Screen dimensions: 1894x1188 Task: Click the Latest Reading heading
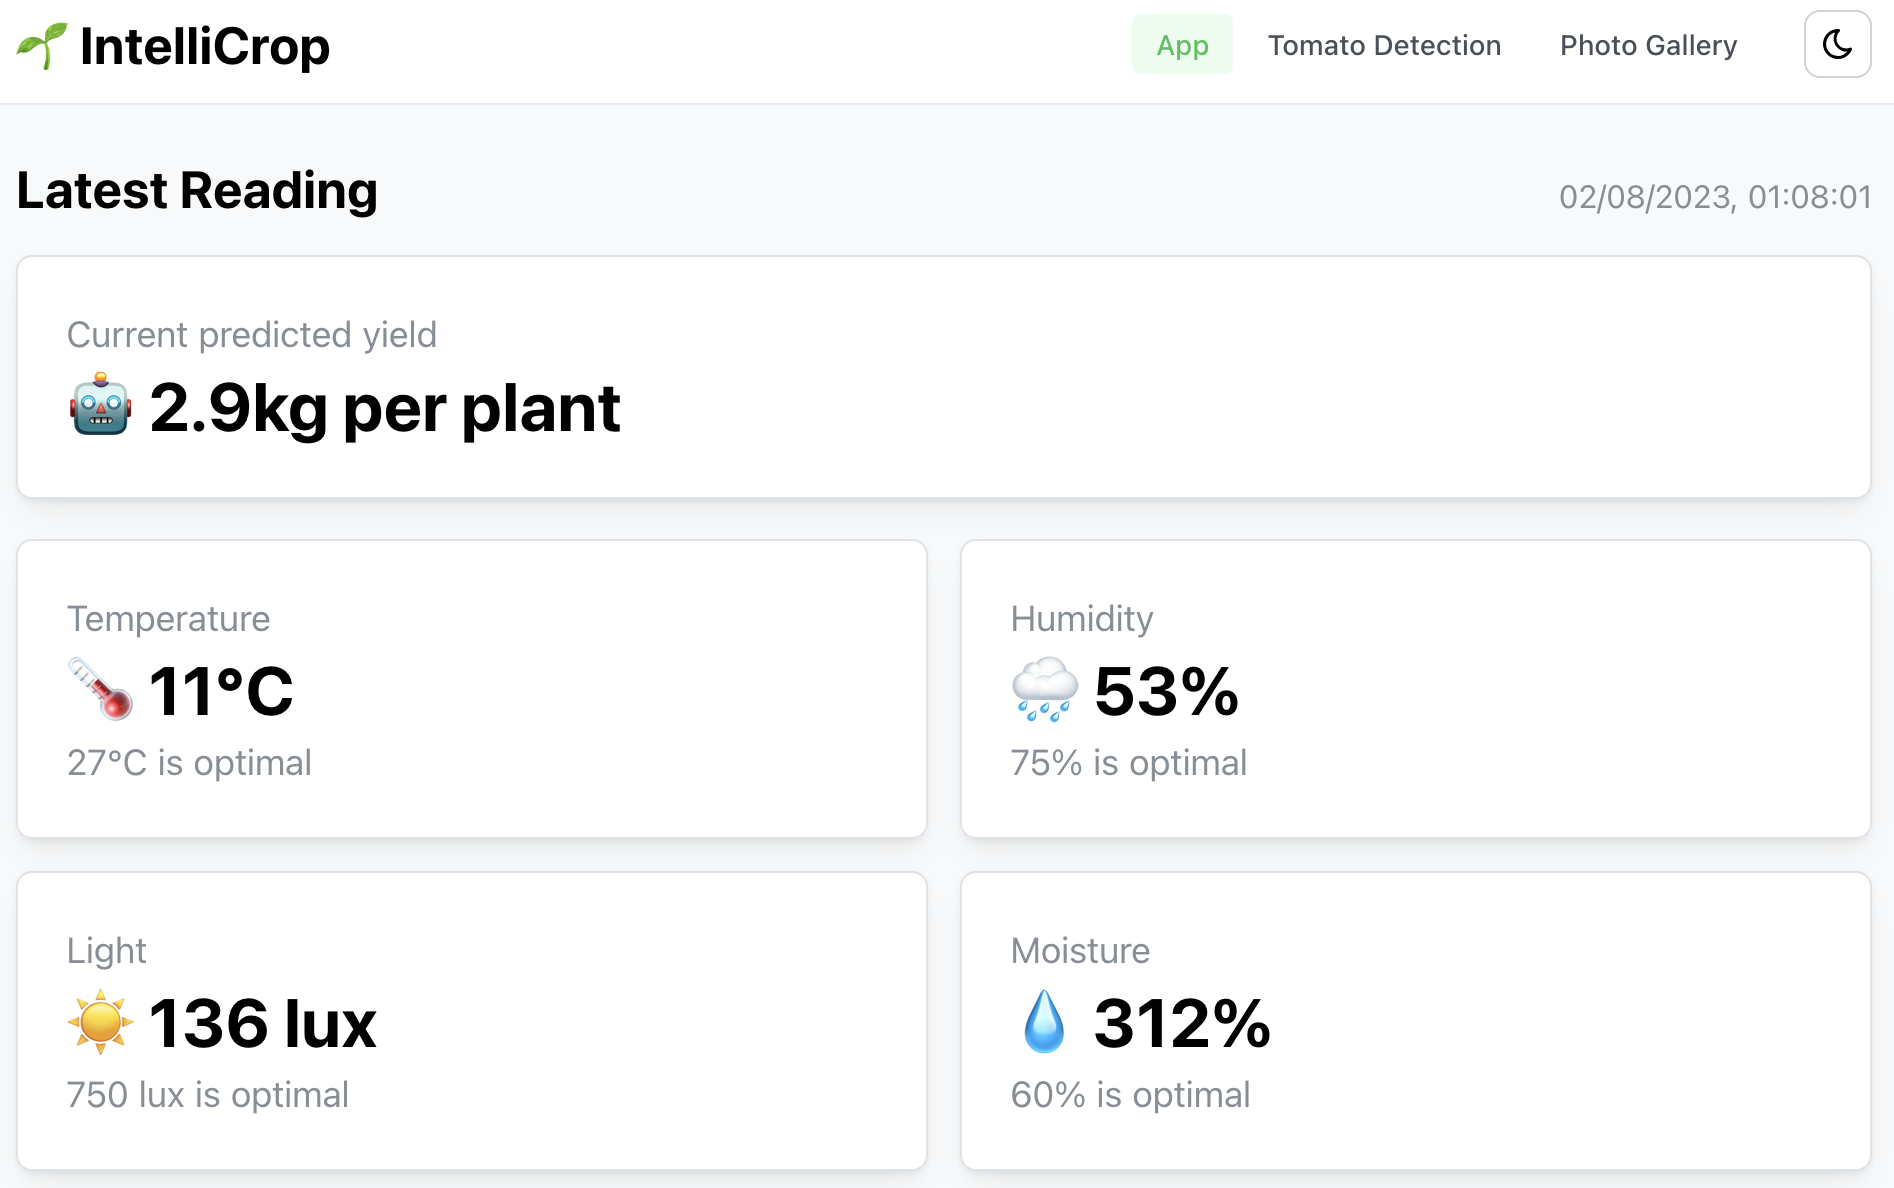[196, 191]
